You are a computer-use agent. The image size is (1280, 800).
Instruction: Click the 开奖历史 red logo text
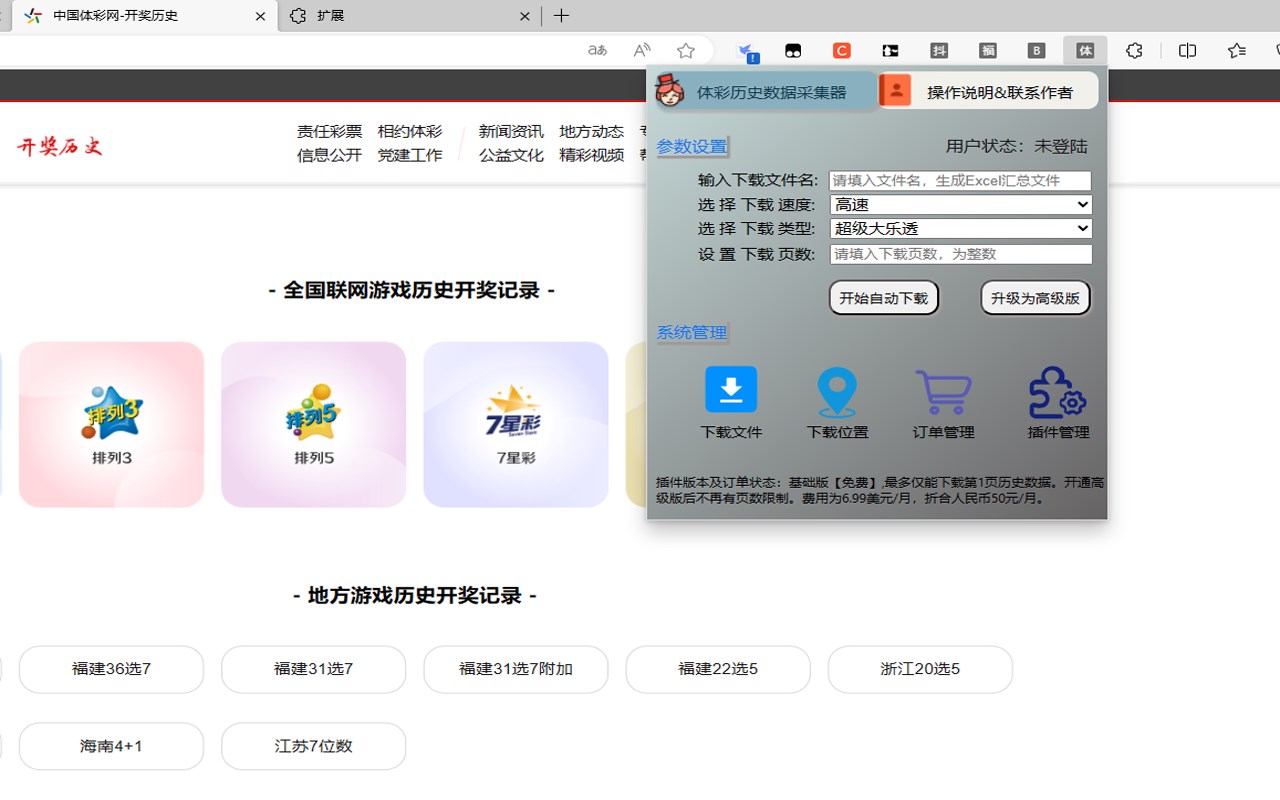click(60, 147)
